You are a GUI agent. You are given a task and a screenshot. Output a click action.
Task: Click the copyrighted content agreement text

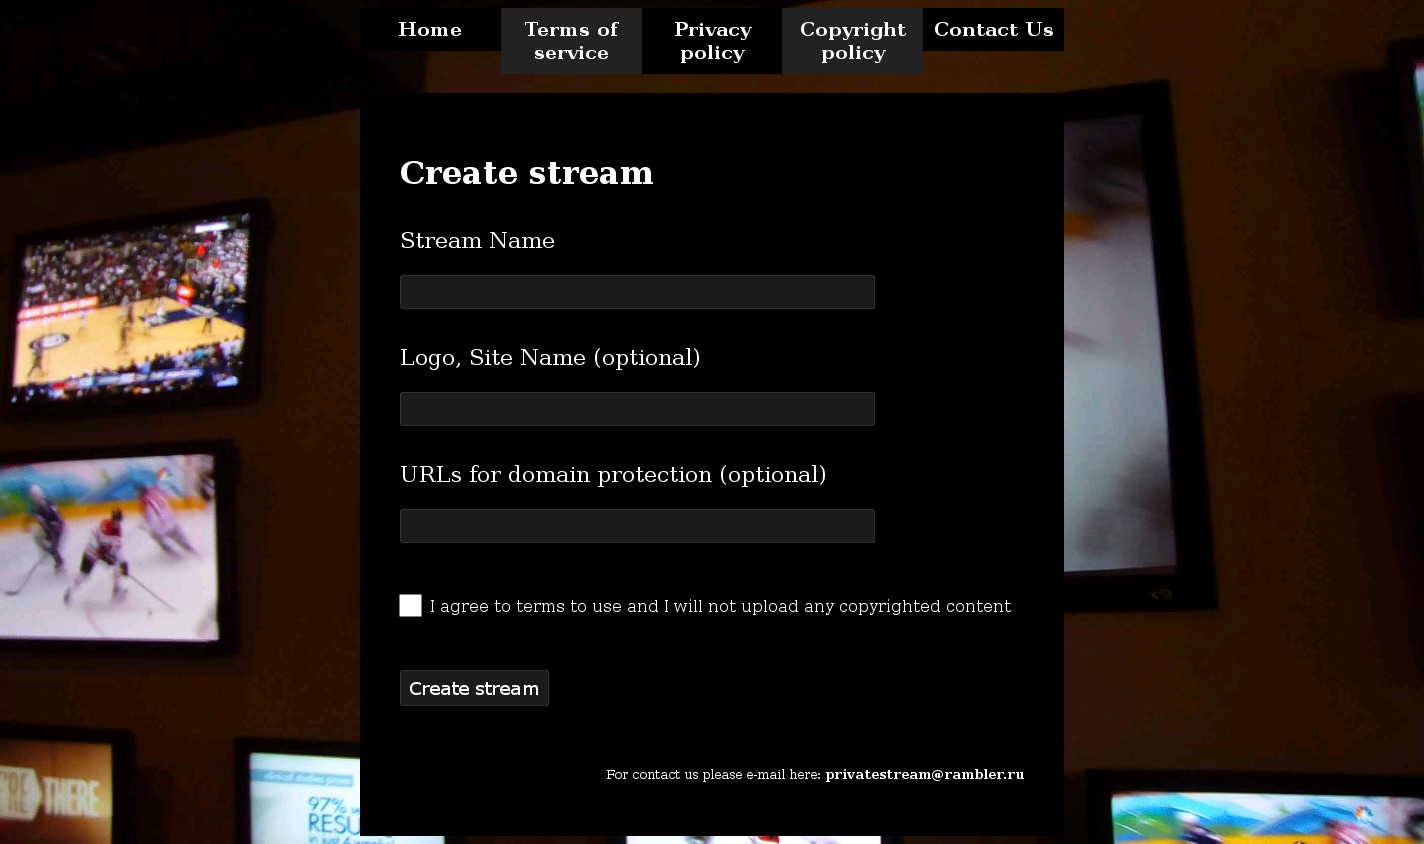[720, 606]
